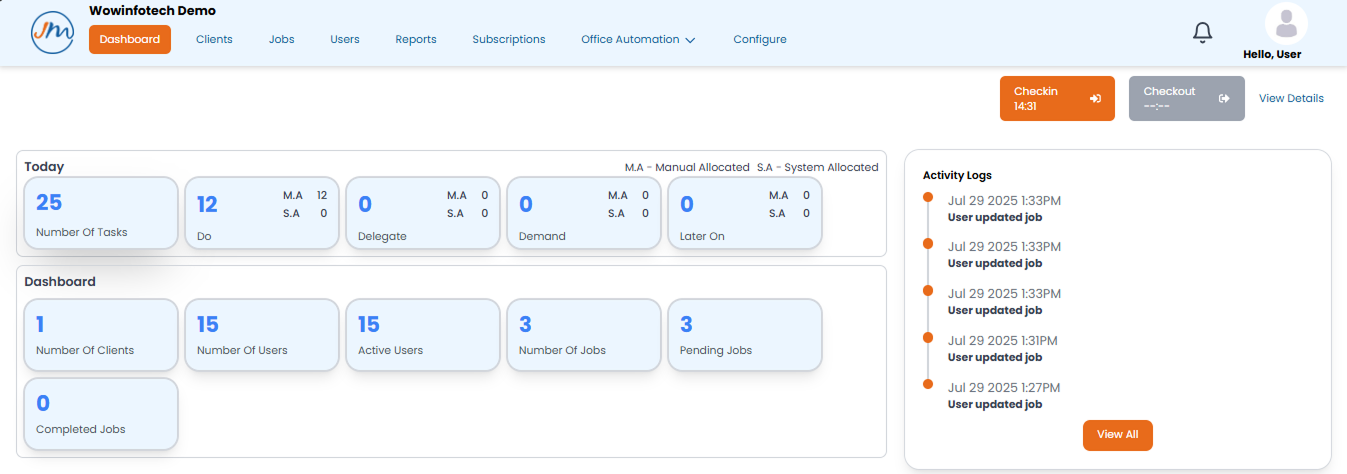Open the Subscriptions page

click(x=508, y=40)
